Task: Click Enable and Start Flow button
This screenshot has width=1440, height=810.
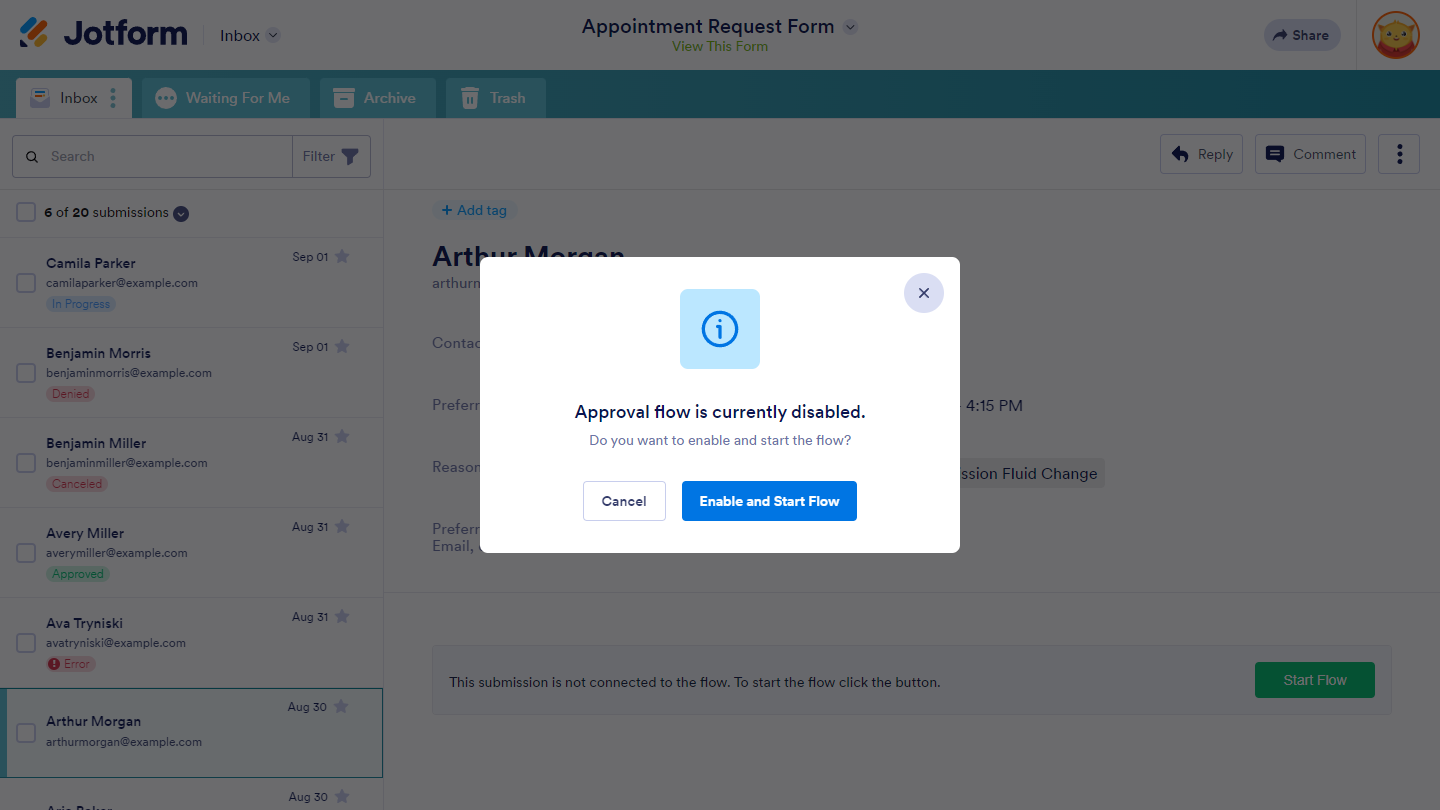Action: (x=768, y=501)
